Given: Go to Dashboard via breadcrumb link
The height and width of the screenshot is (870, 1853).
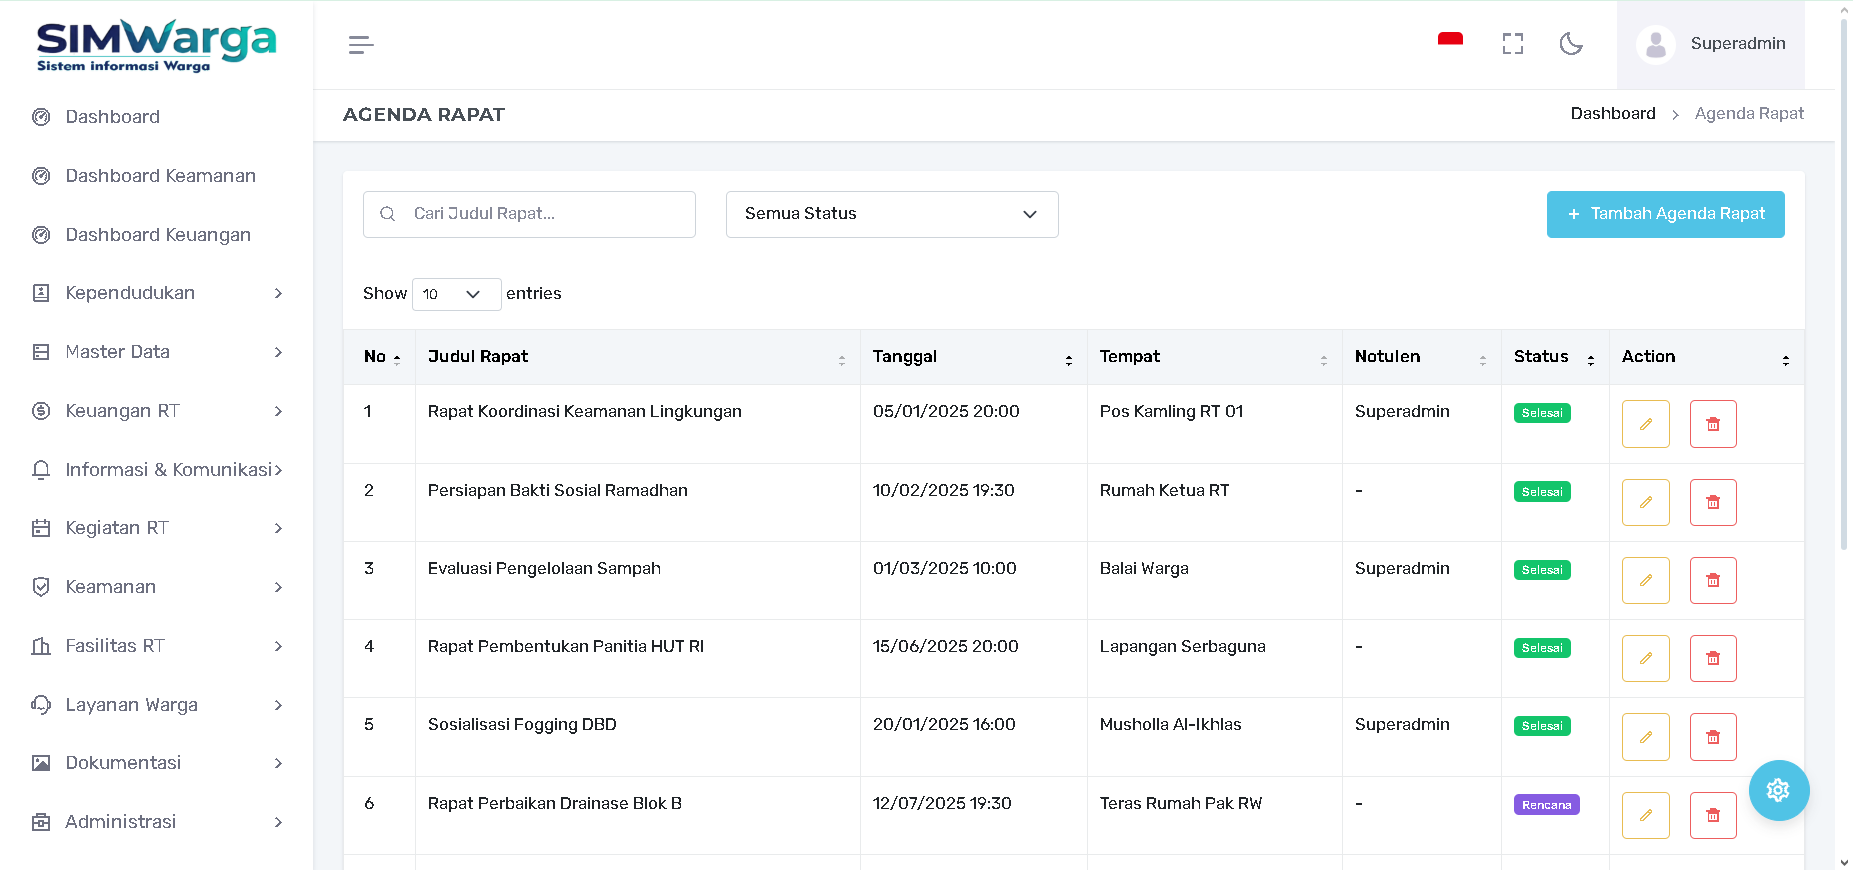Looking at the screenshot, I should (1612, 114).
